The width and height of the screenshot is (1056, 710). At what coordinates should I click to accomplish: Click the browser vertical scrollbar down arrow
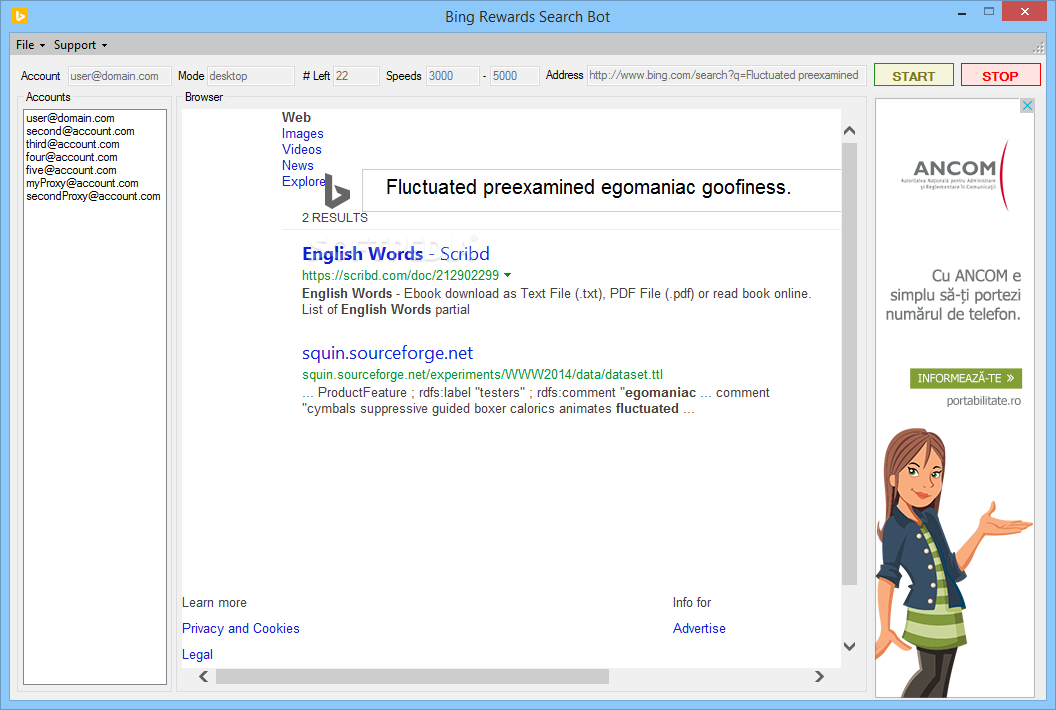tap(849, 647)
